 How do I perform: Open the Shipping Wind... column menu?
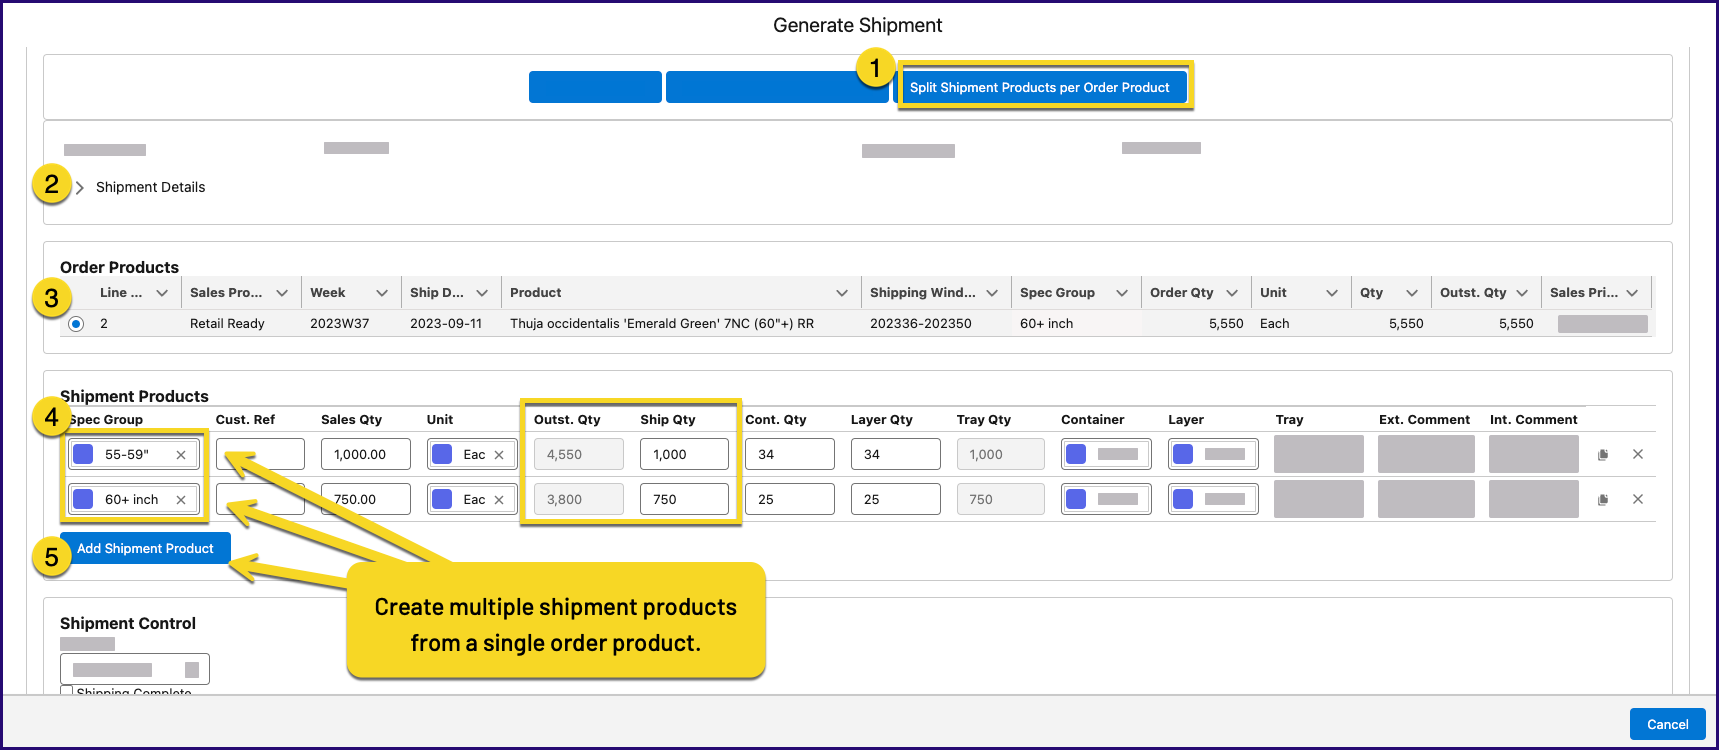coord(992,293)
